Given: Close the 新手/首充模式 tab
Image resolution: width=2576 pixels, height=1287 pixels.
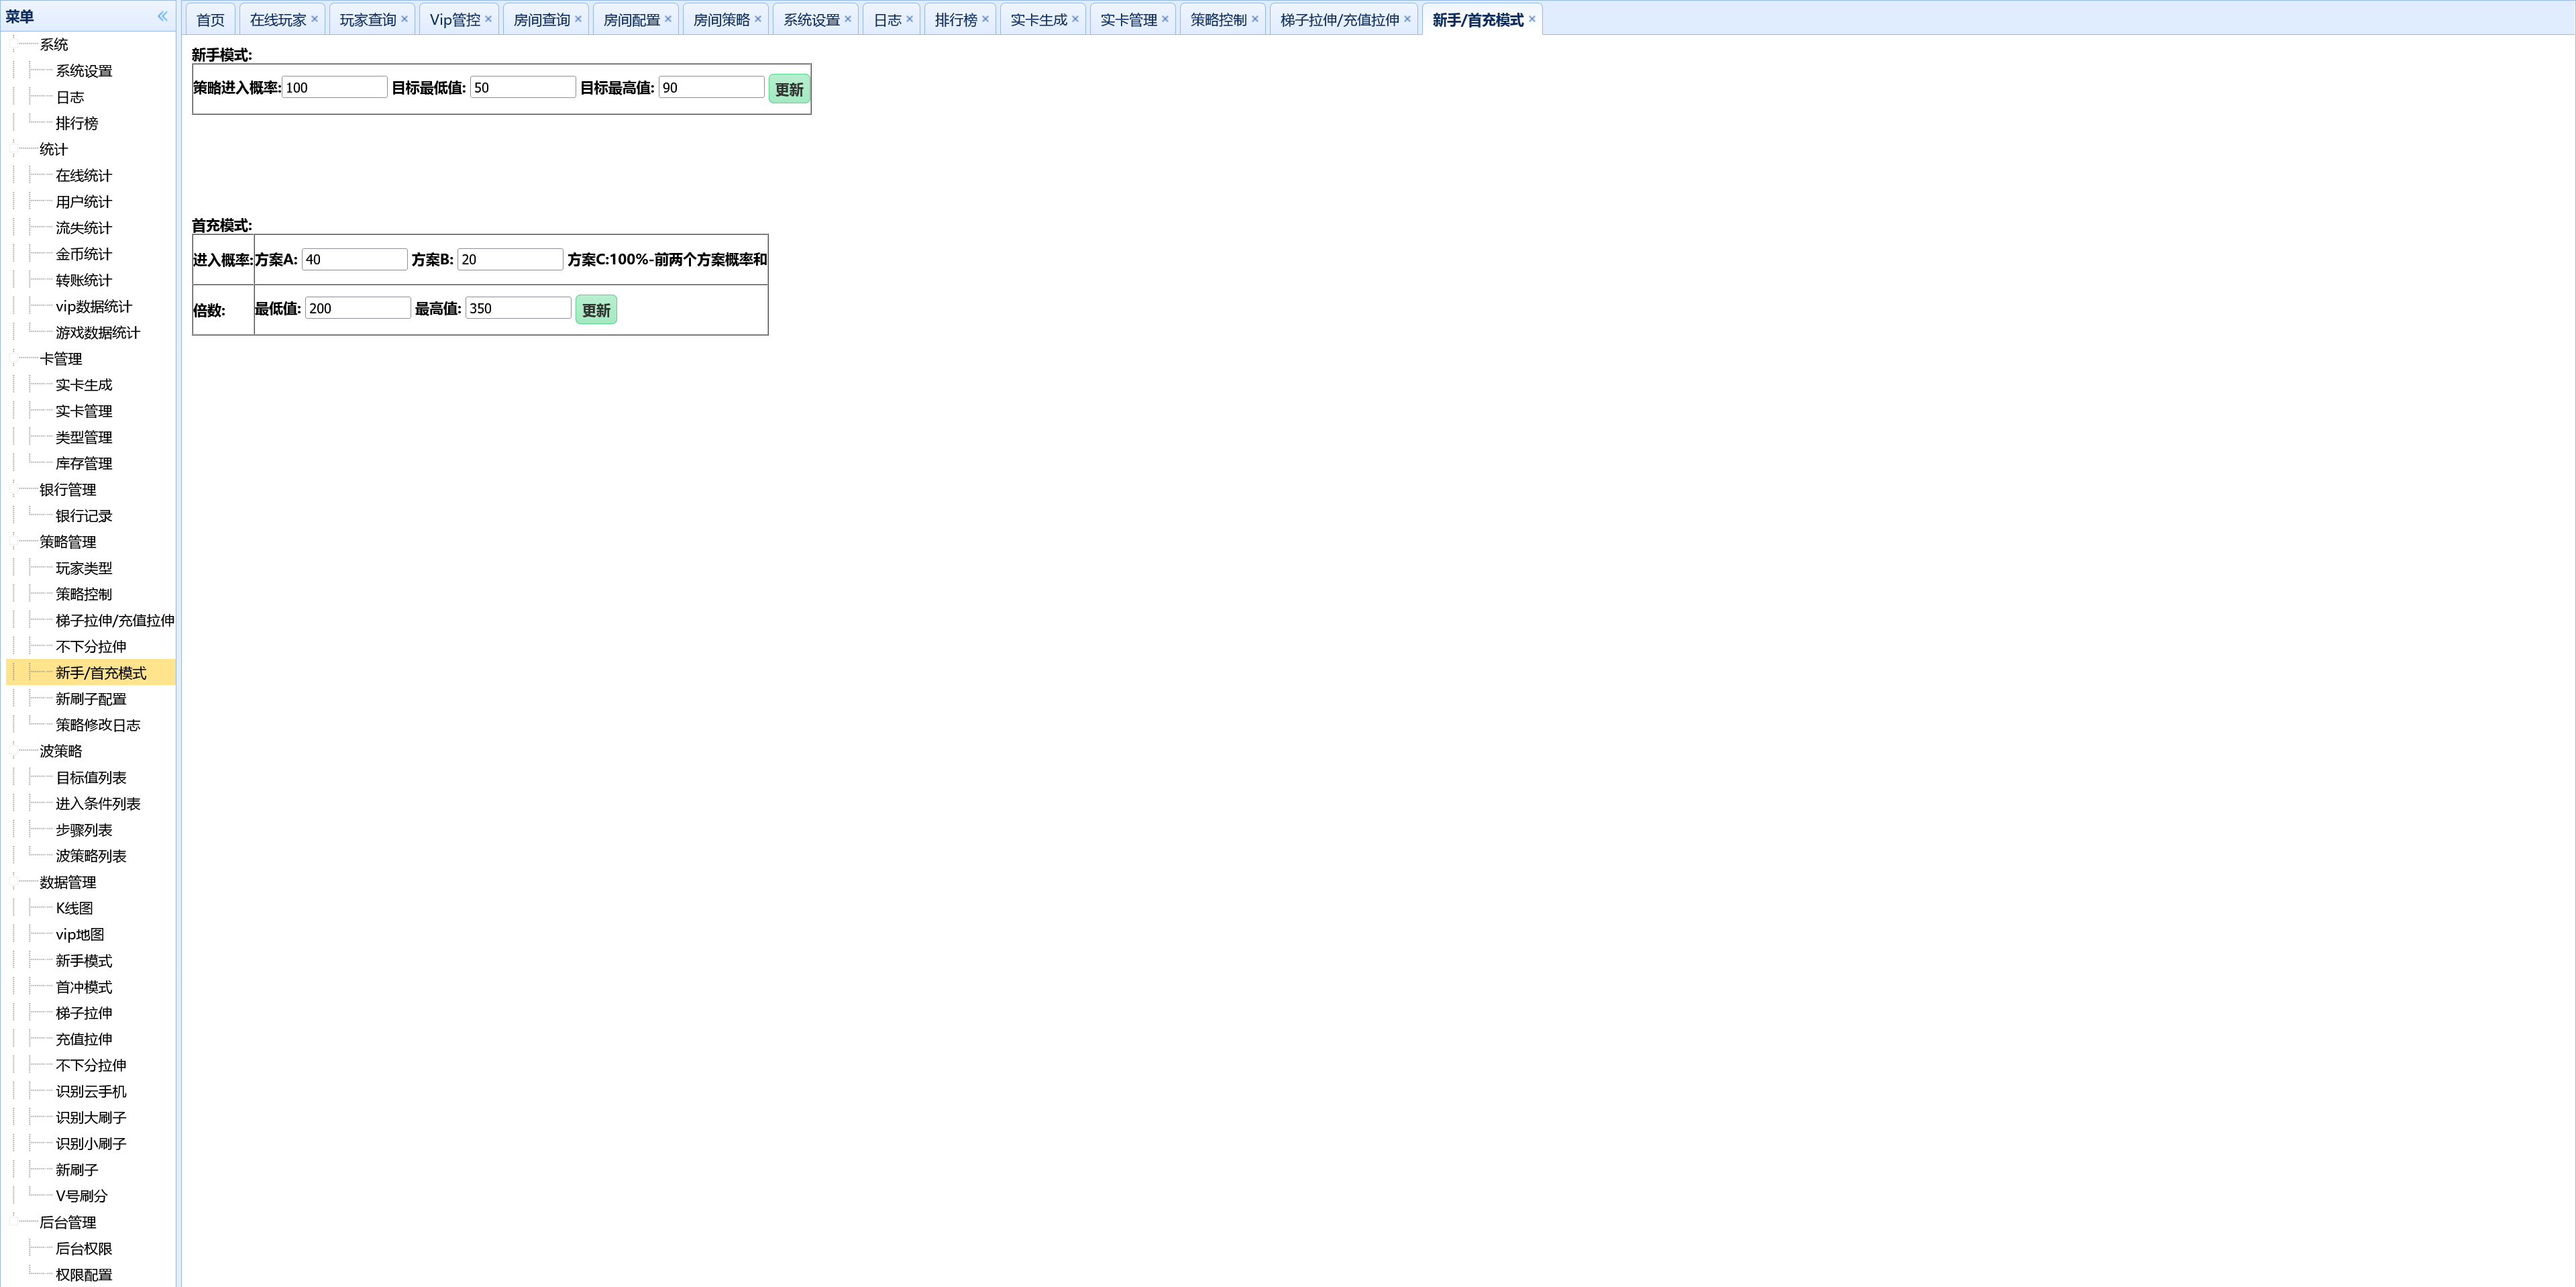Looking at the screenshot, I should (x=1532, y=19).
